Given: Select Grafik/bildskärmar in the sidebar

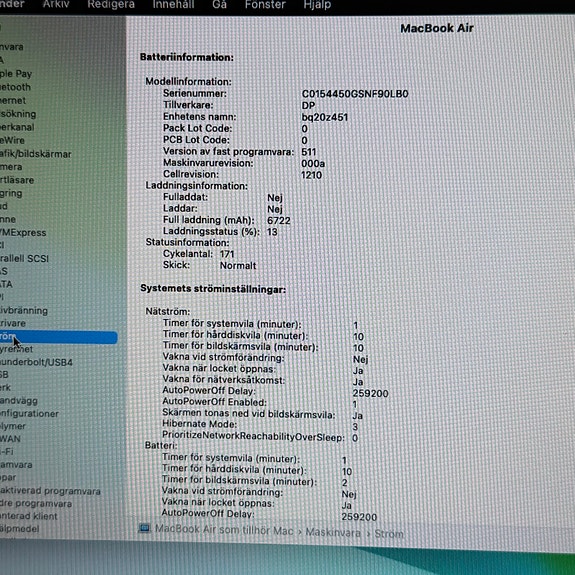Looking at the screenshot, I should point(36,154).
